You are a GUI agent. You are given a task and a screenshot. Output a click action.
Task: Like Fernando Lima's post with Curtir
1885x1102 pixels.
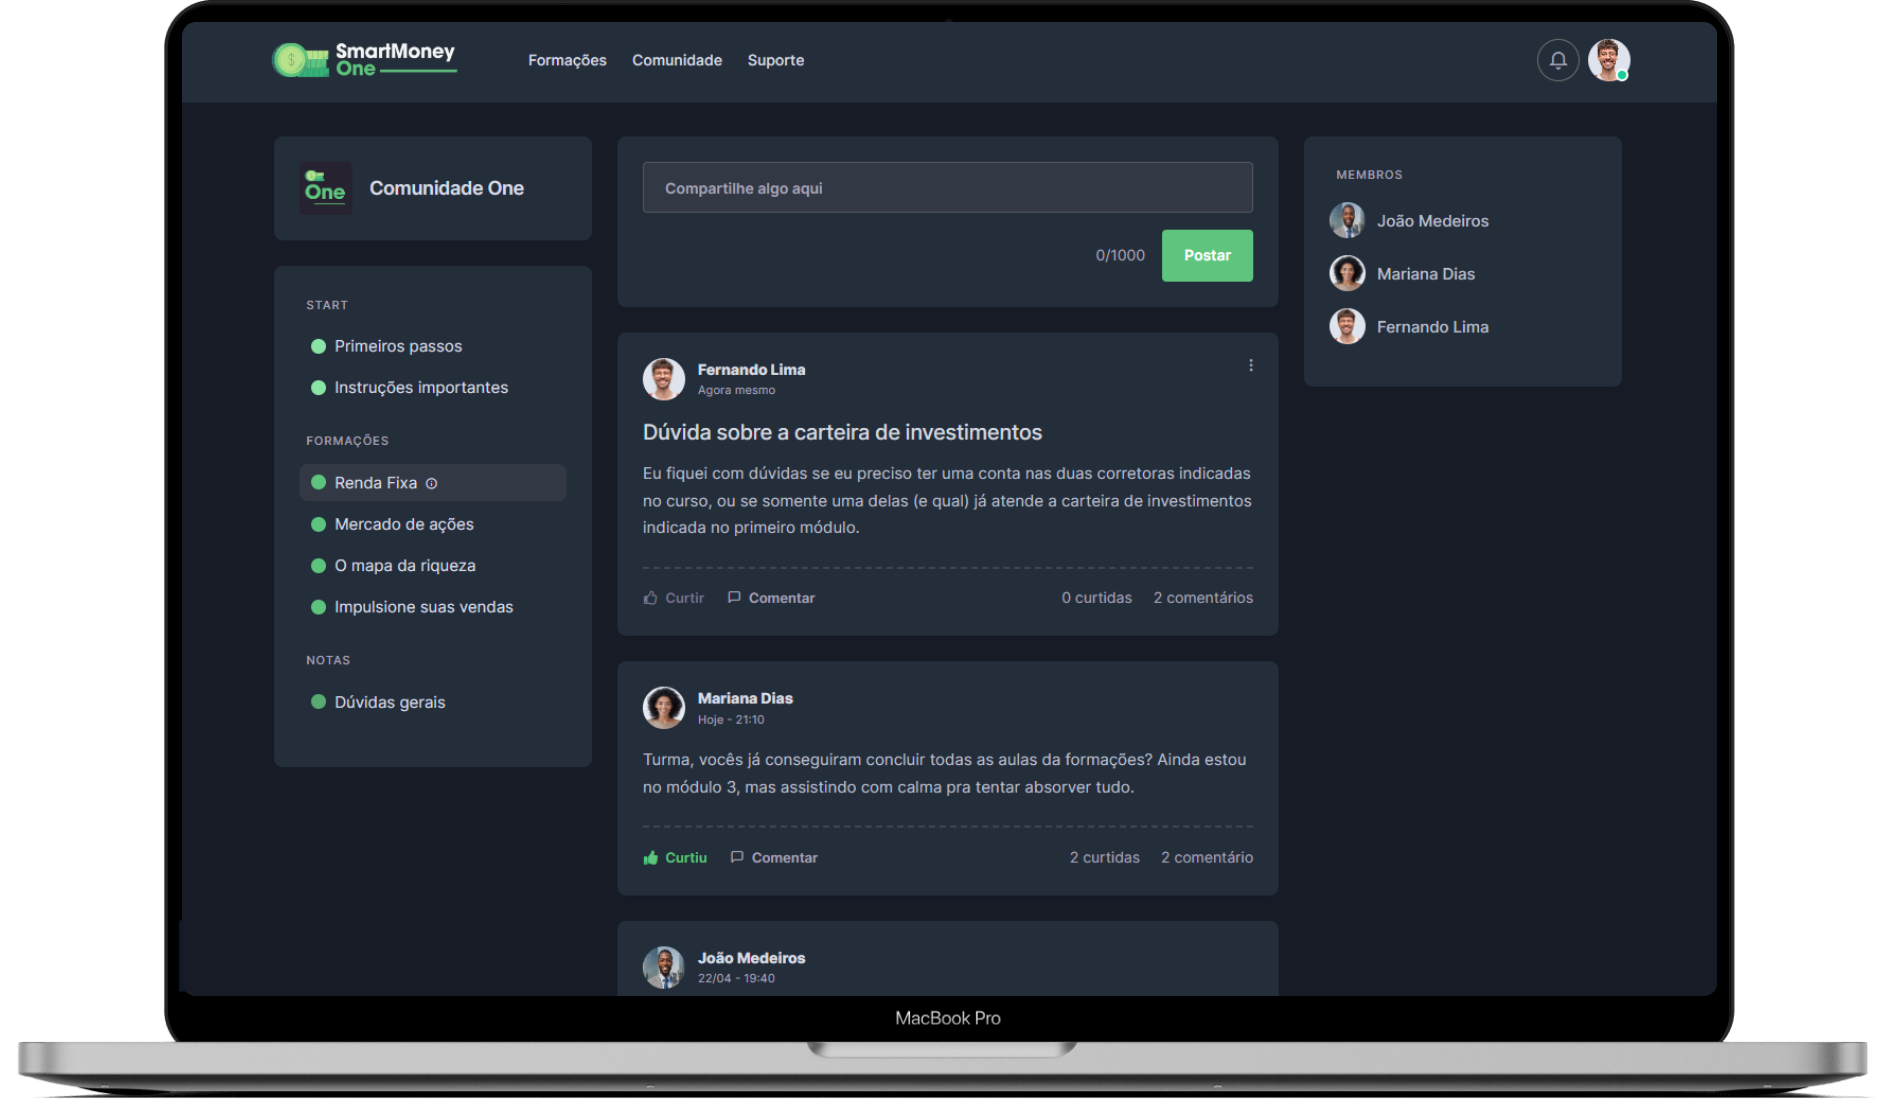coord(672,597)
